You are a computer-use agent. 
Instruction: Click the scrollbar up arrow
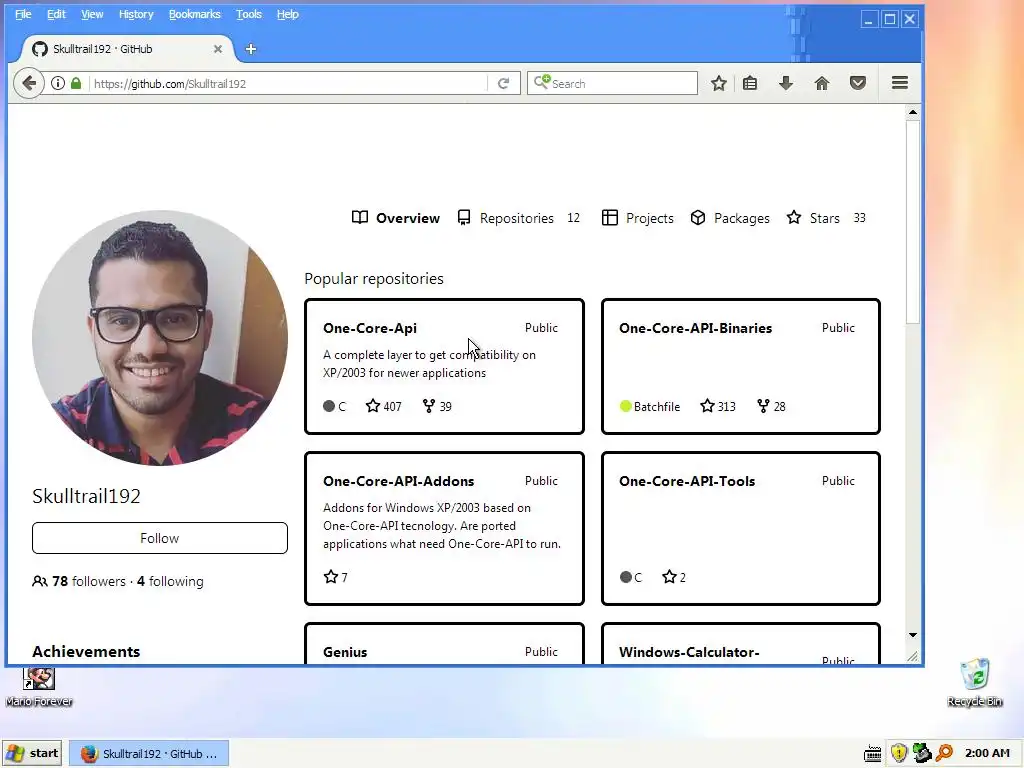point(913,112)
